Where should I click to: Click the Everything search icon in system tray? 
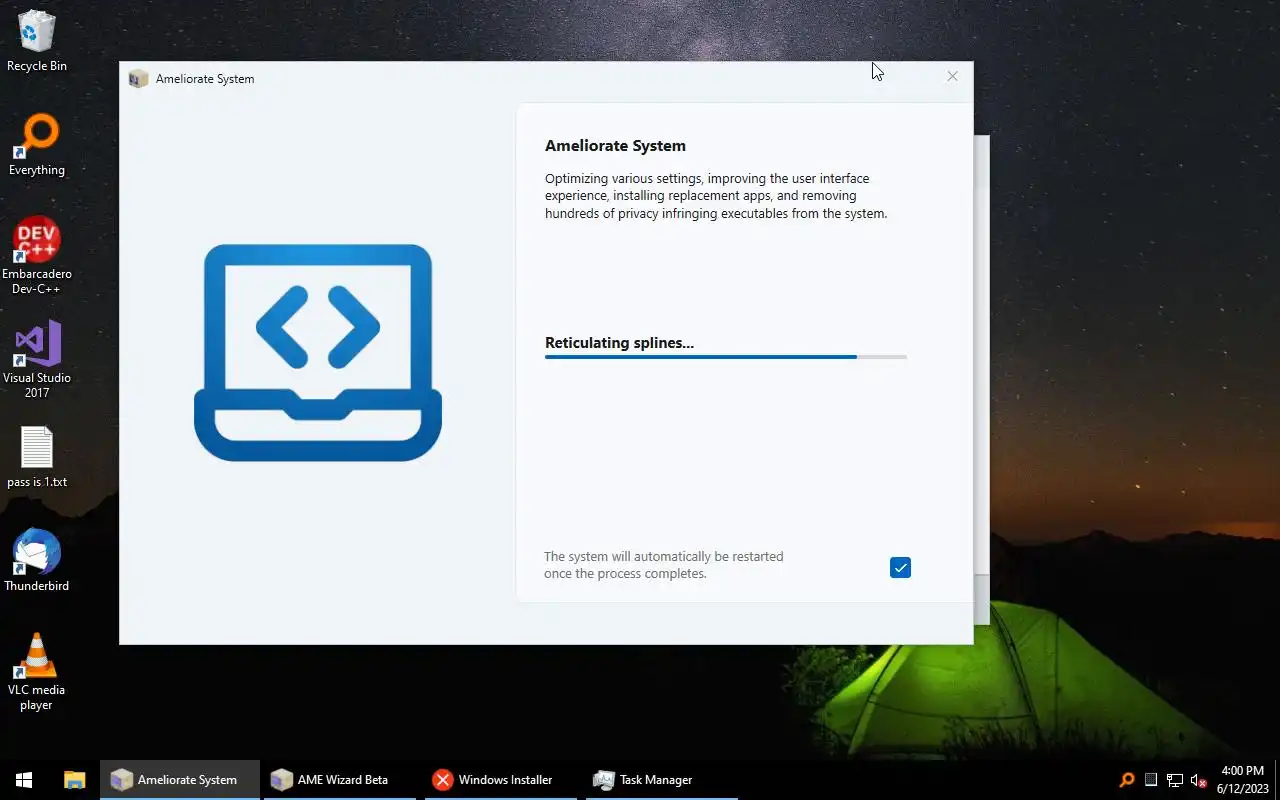tap(1127, 780)
